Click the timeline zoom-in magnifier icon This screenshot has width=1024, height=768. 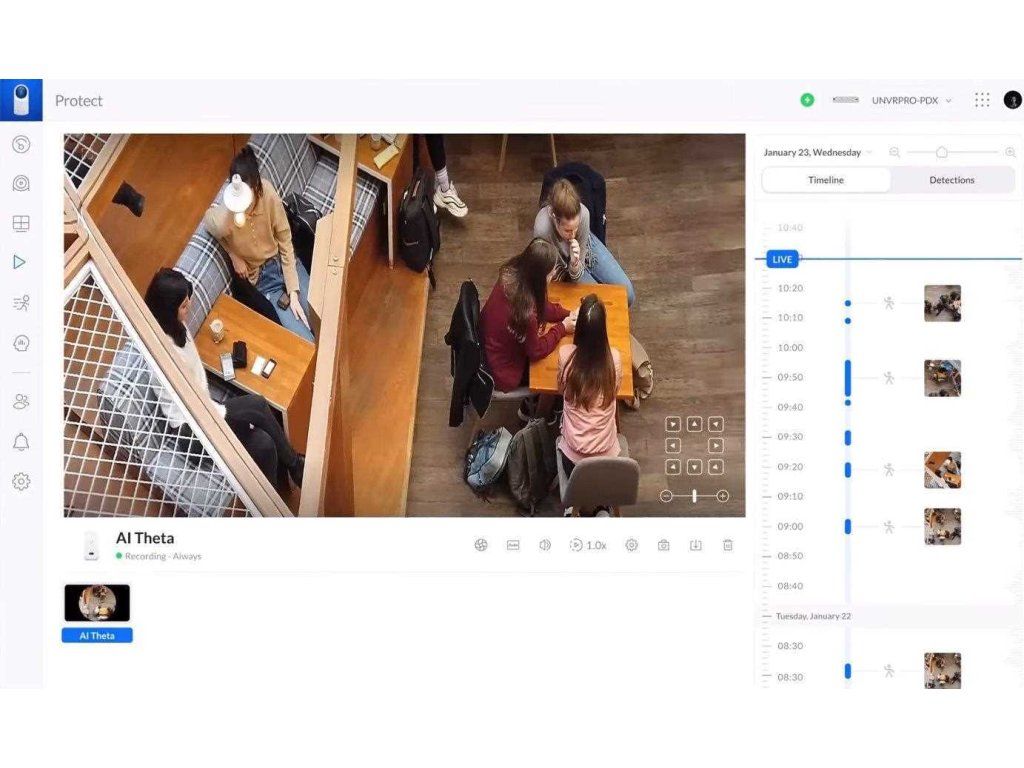1010,152
